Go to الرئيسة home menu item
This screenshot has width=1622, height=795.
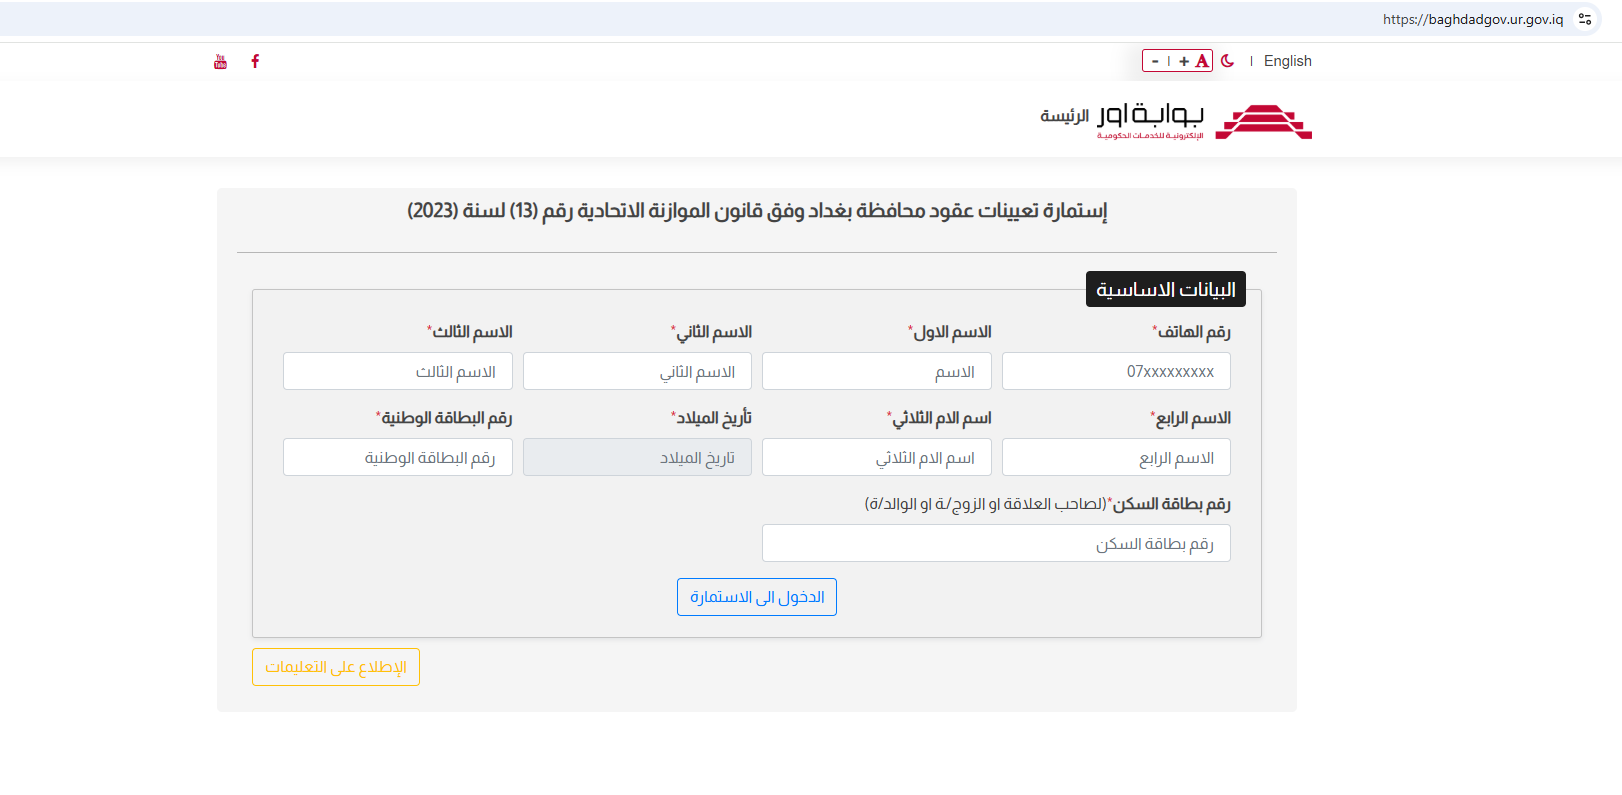pyautogui.click(x=1064, y=116)
